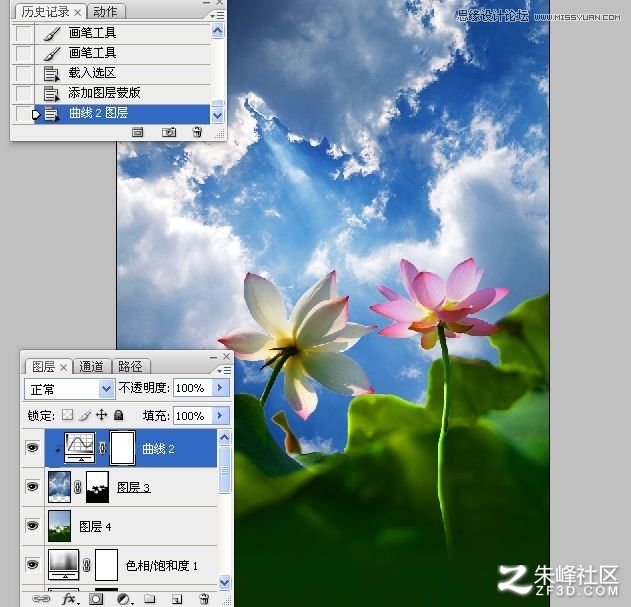Create new snapshot with the camera icon

tap(169, 132)
